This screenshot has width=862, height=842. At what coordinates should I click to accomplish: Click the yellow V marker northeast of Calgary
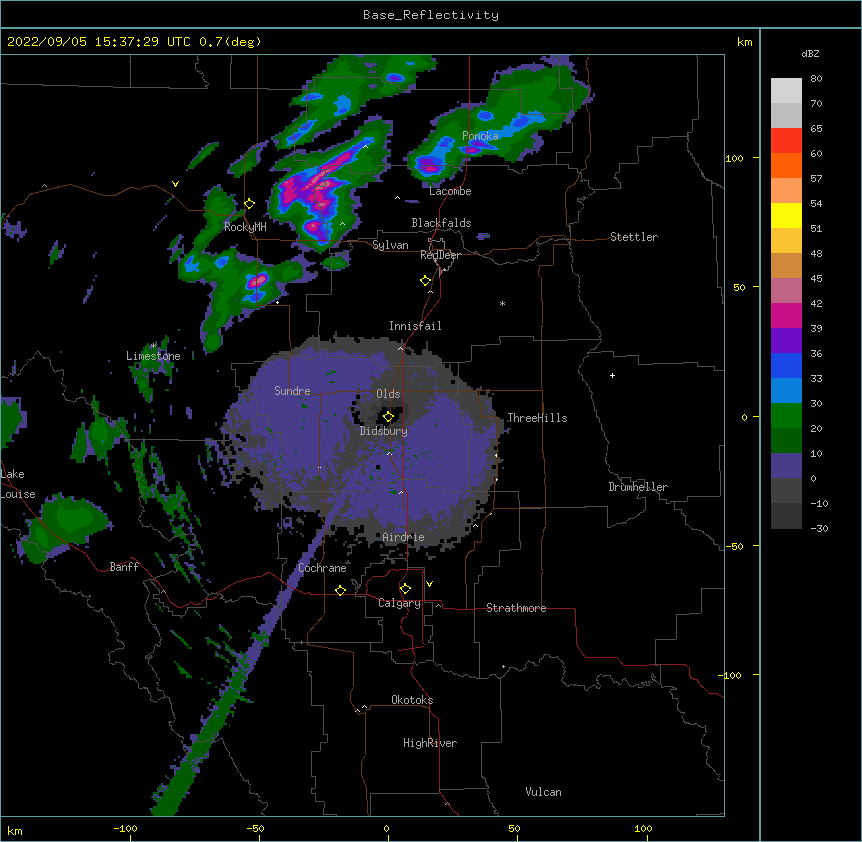(429, 584)
